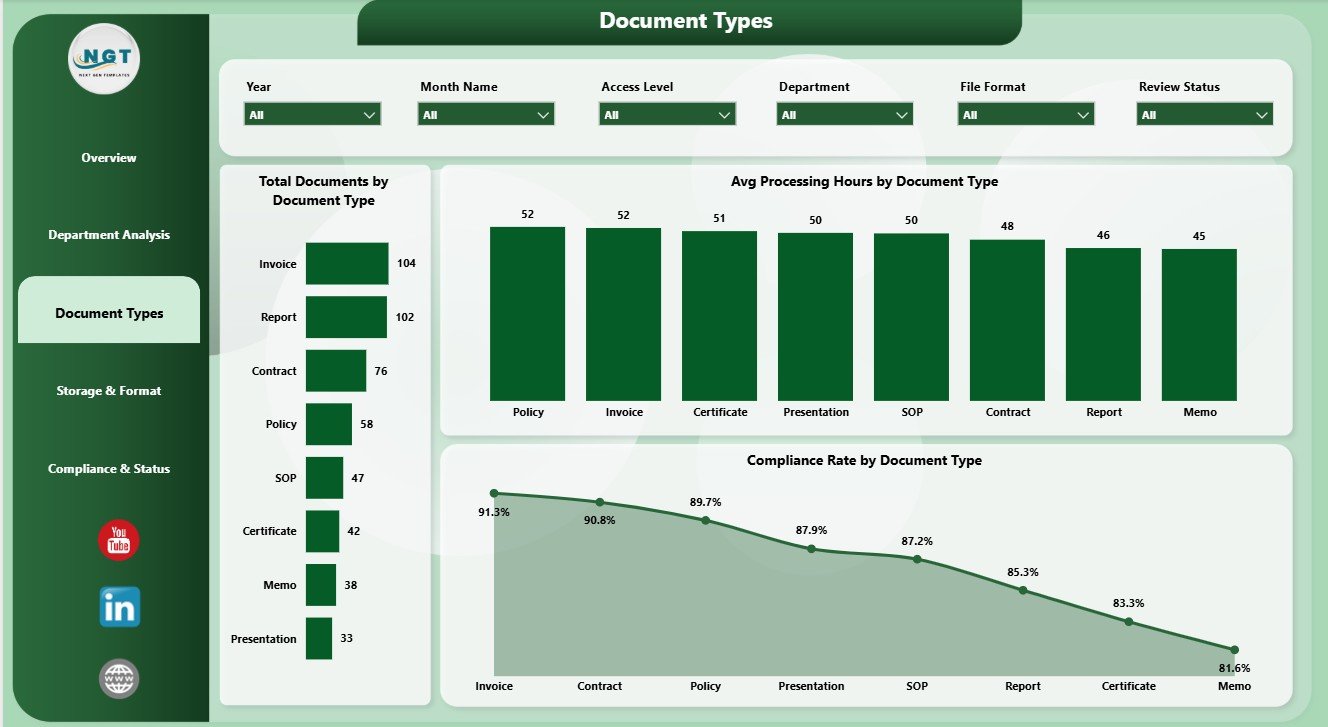Open the Storage & Format page
The image size is (1328, 727).
click(x=109, y=391)
